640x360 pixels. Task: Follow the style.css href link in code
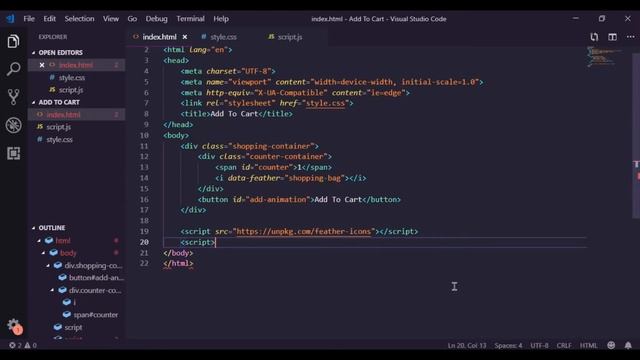325,103
